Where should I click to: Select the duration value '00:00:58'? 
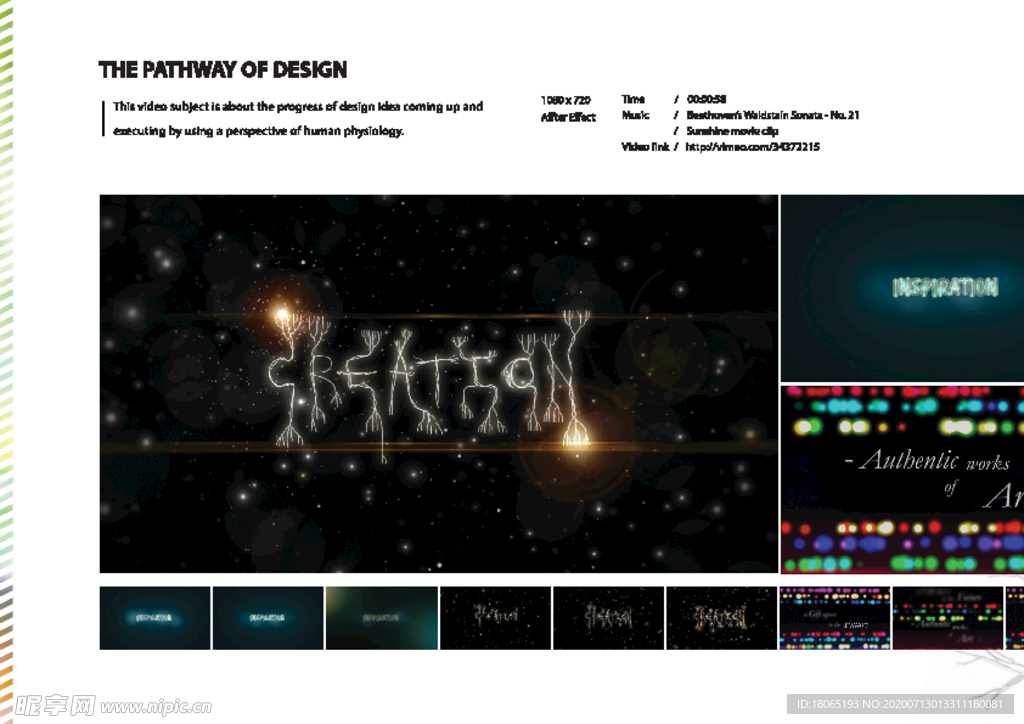coord(707,99)
